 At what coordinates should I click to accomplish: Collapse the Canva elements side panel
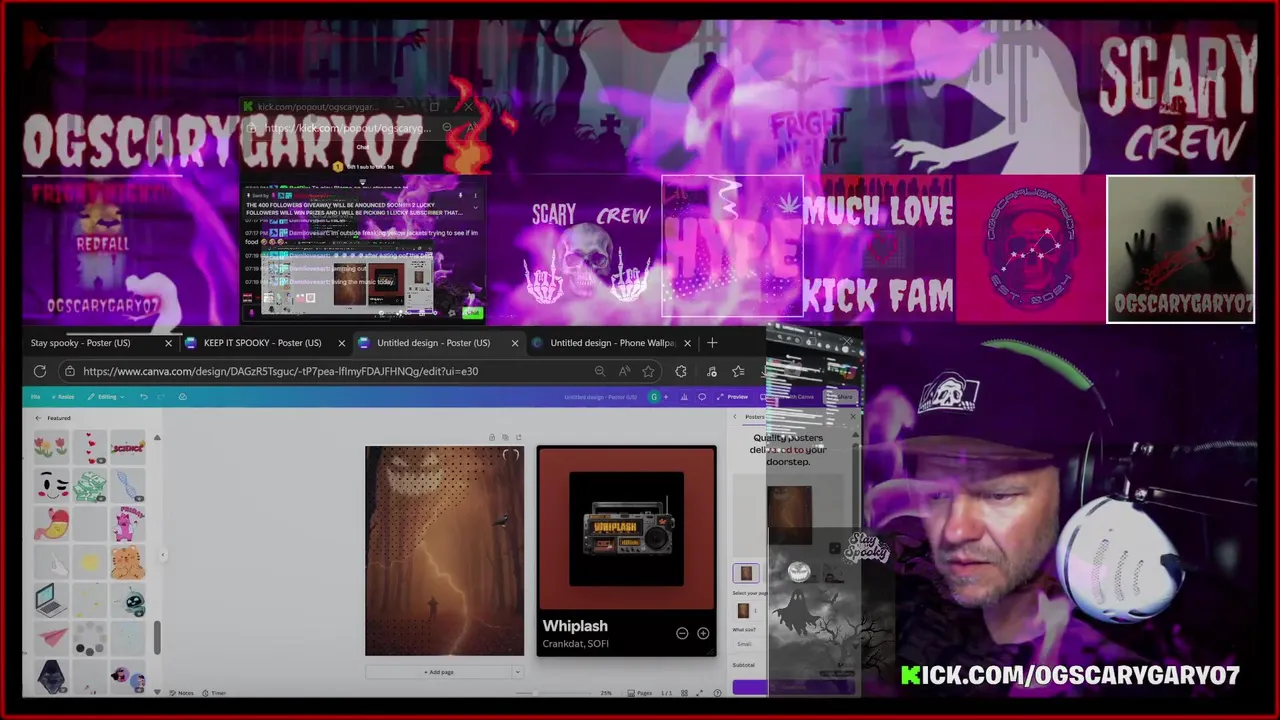(163, 556)
